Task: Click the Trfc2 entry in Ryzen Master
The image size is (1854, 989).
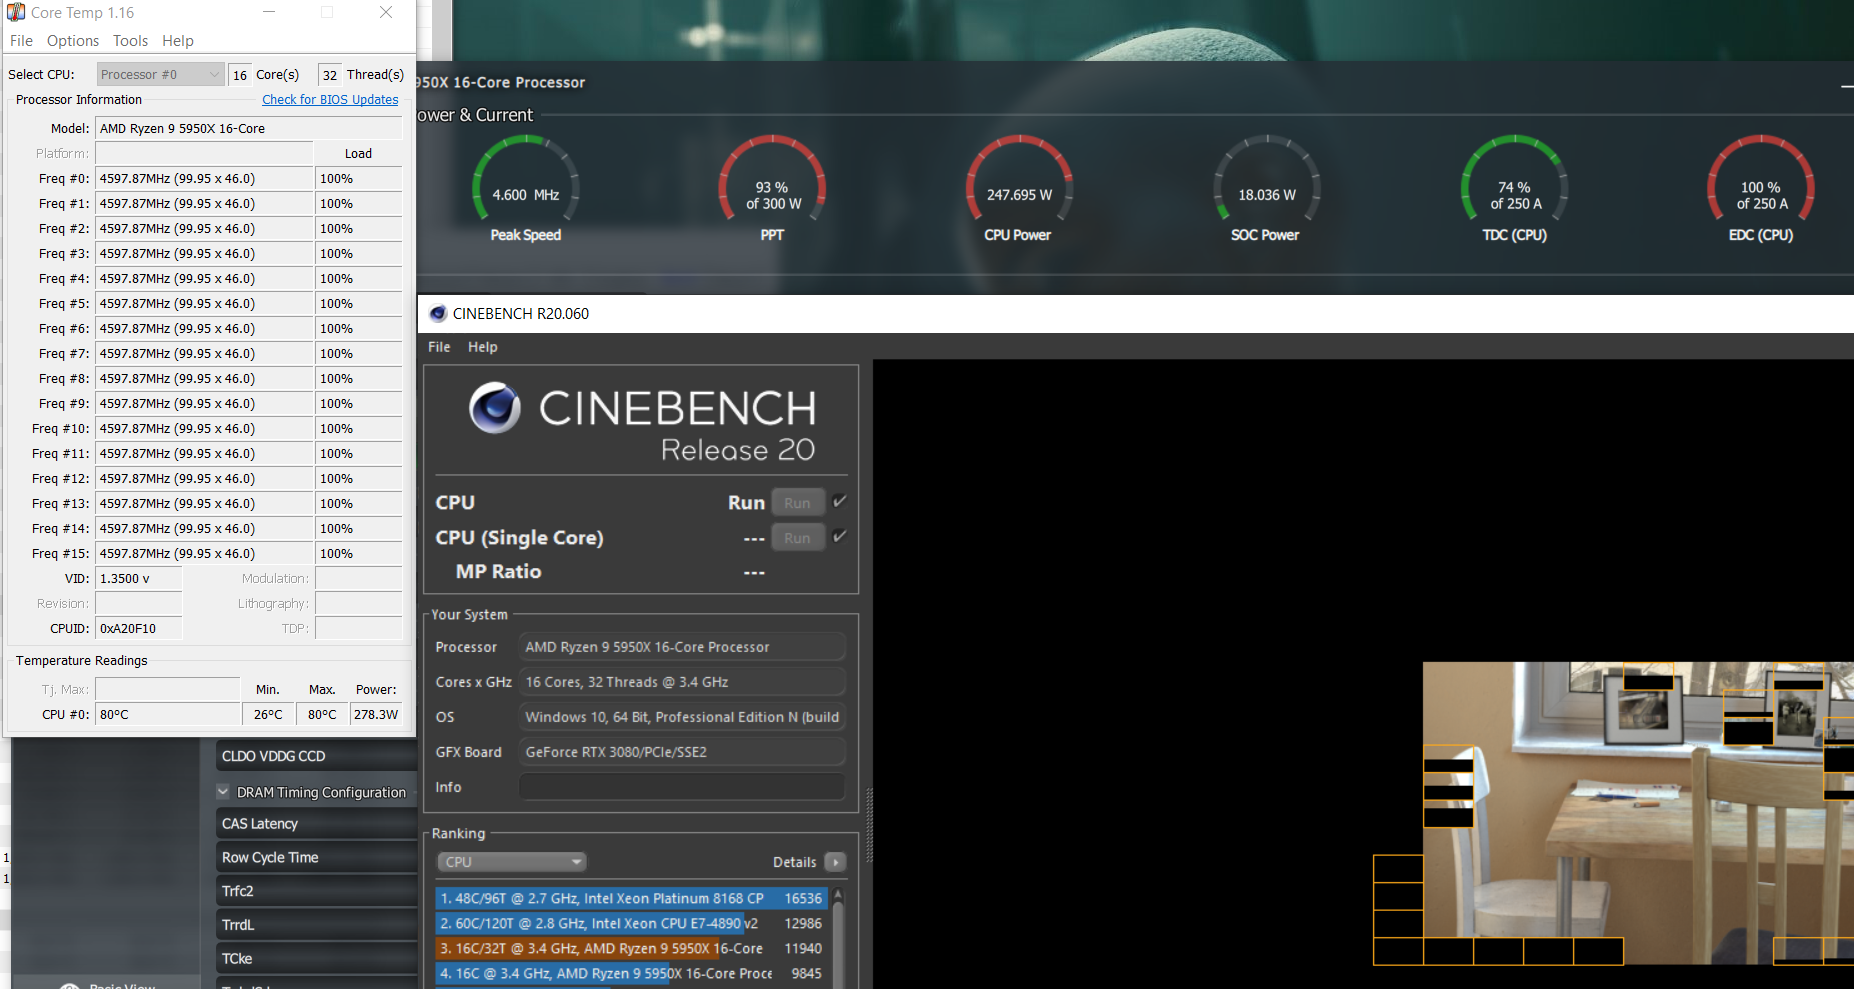Action: click(x=316, y=891)
